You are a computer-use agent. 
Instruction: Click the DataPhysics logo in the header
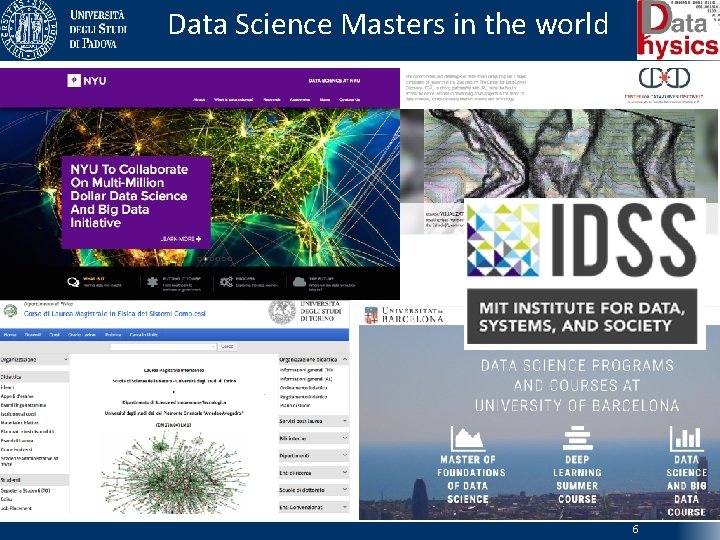click(678, 30)
